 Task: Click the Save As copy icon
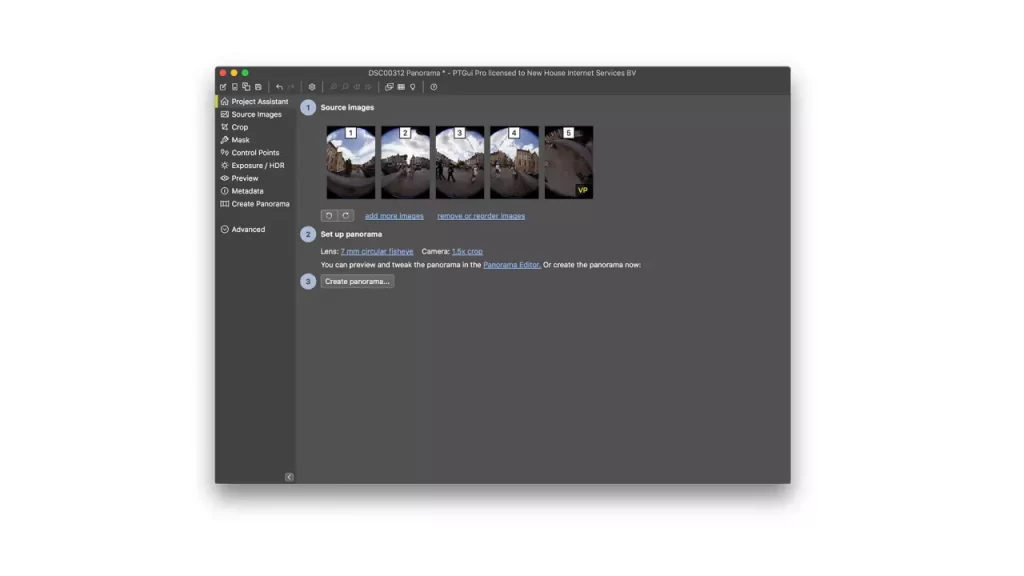tap(246, 87)
